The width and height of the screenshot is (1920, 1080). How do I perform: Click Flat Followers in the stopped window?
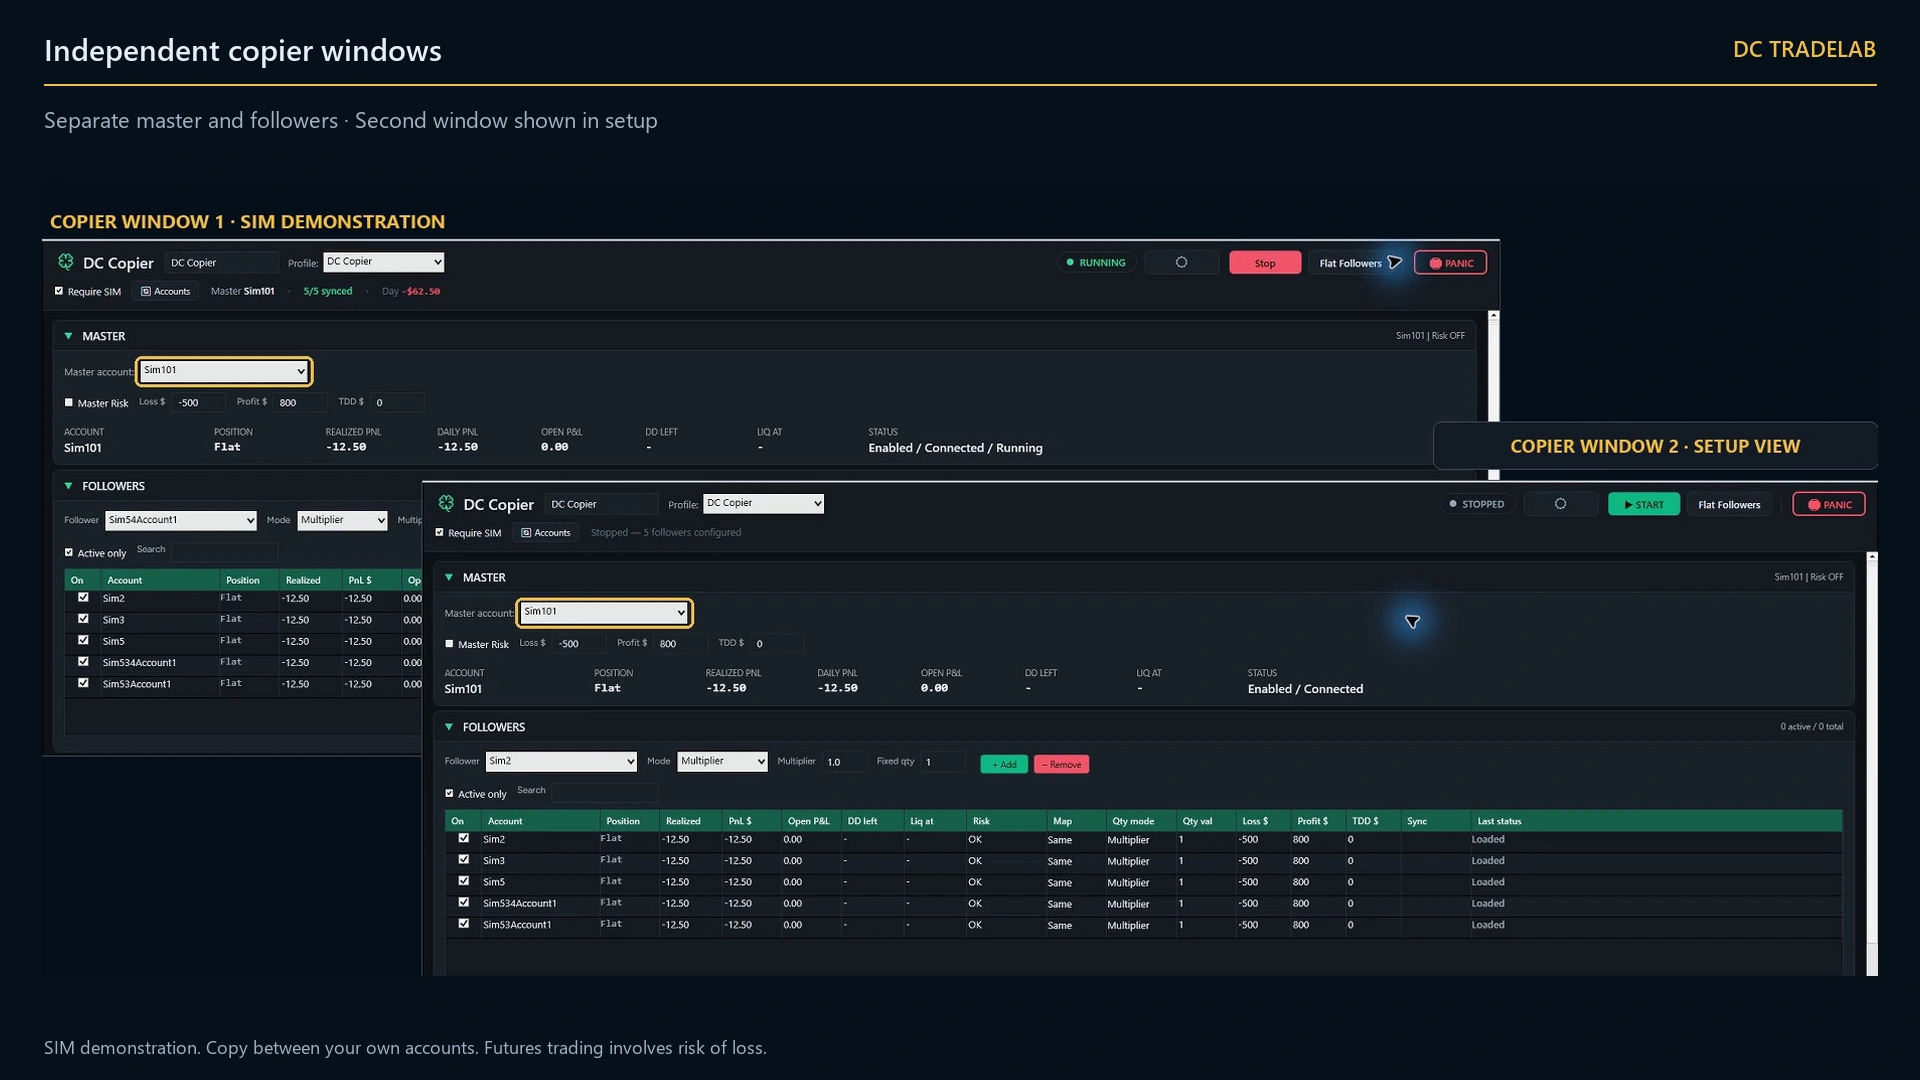pyautogui.click(x=1729, y=504)
